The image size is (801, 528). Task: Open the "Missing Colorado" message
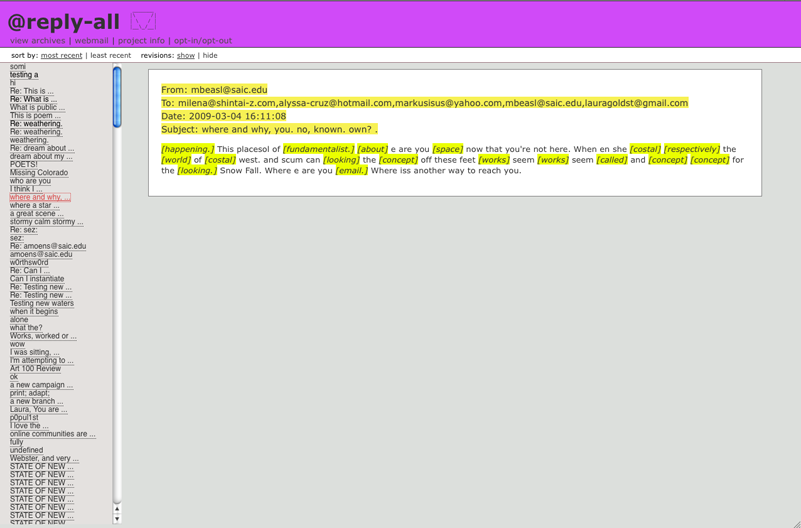[39, 173]
